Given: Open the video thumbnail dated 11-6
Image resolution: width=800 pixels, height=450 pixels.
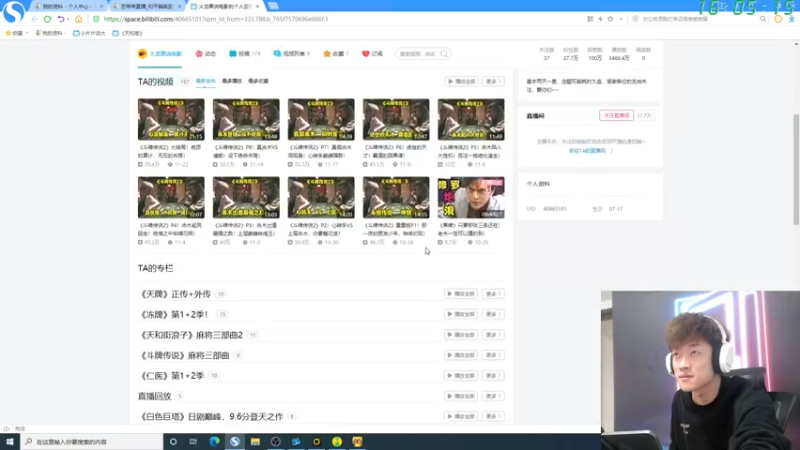Looking at the screenshot, I should click(x=471, y=119).
